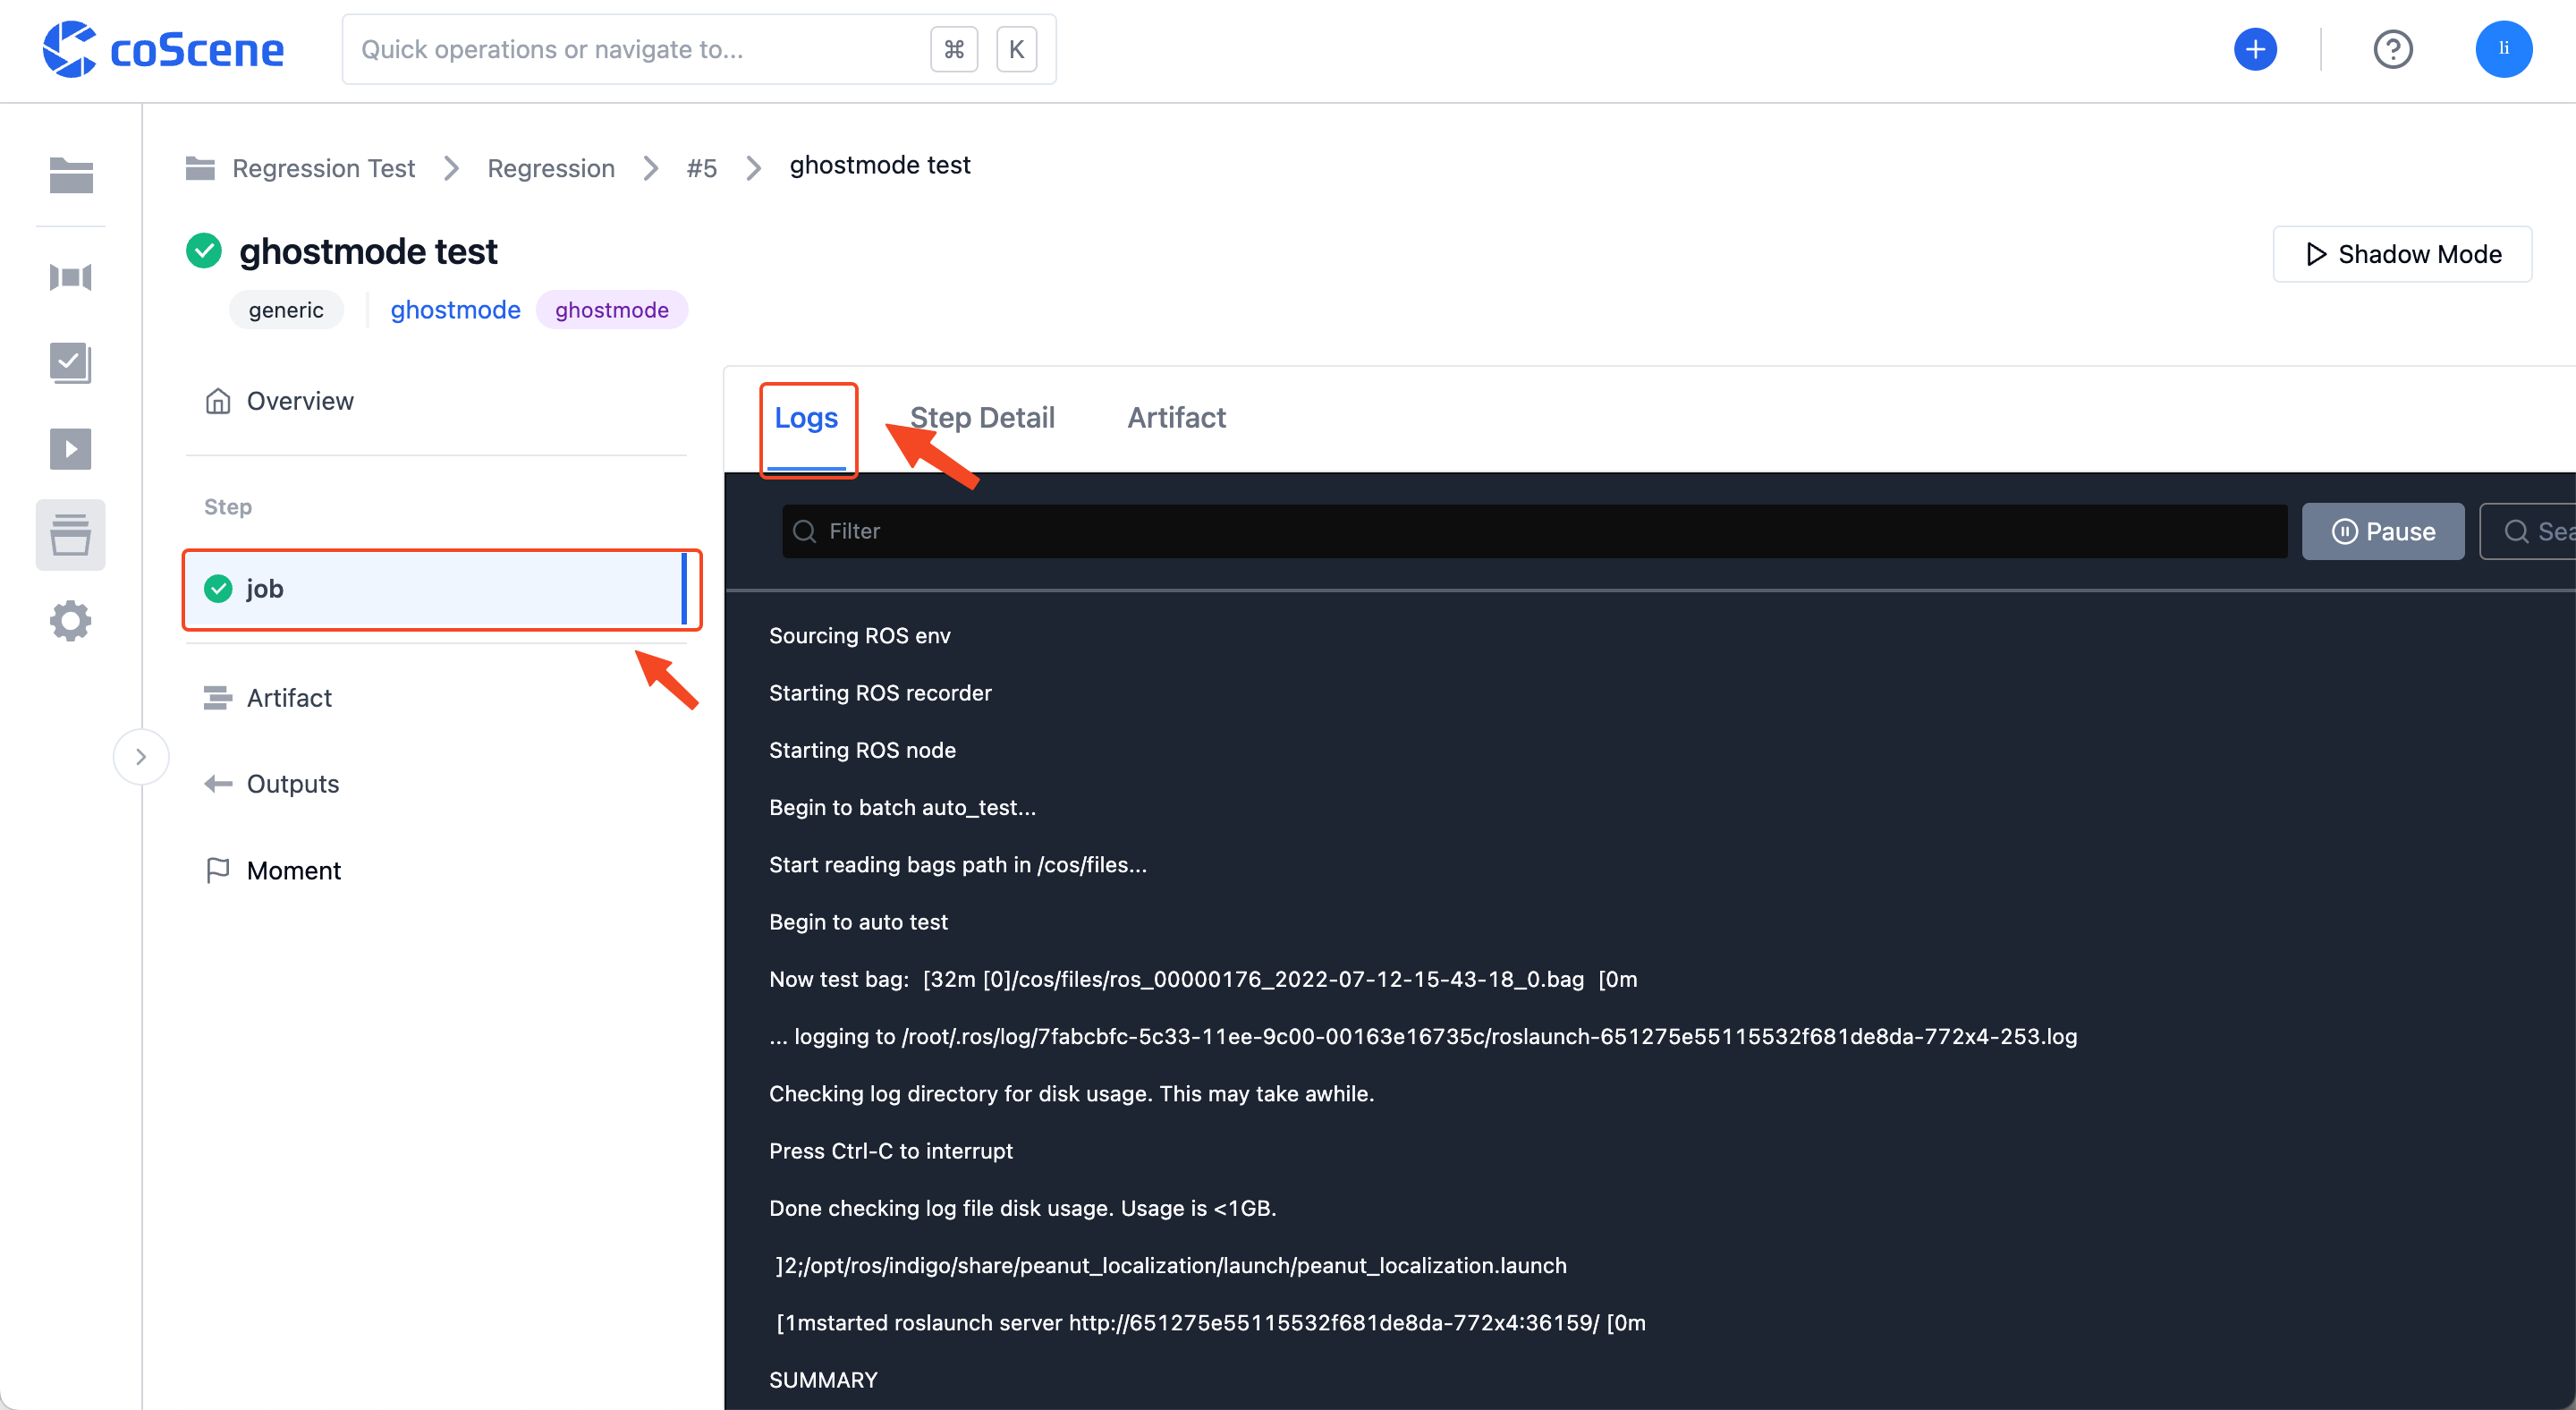Image resolution: width=2576 pixels, height=1410 pixels.
Task: Click log line Done checking log file disk usage
Action: tap(1023, 1208)
